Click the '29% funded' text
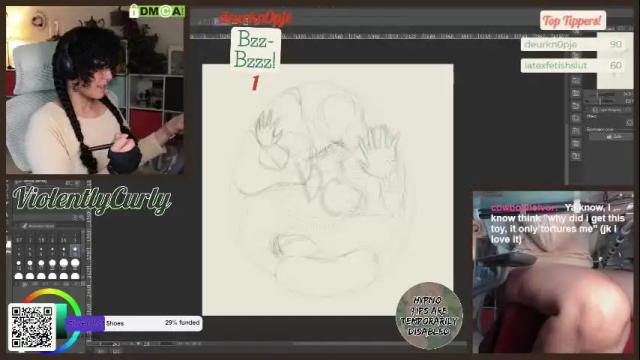 (x=182, y=323)
